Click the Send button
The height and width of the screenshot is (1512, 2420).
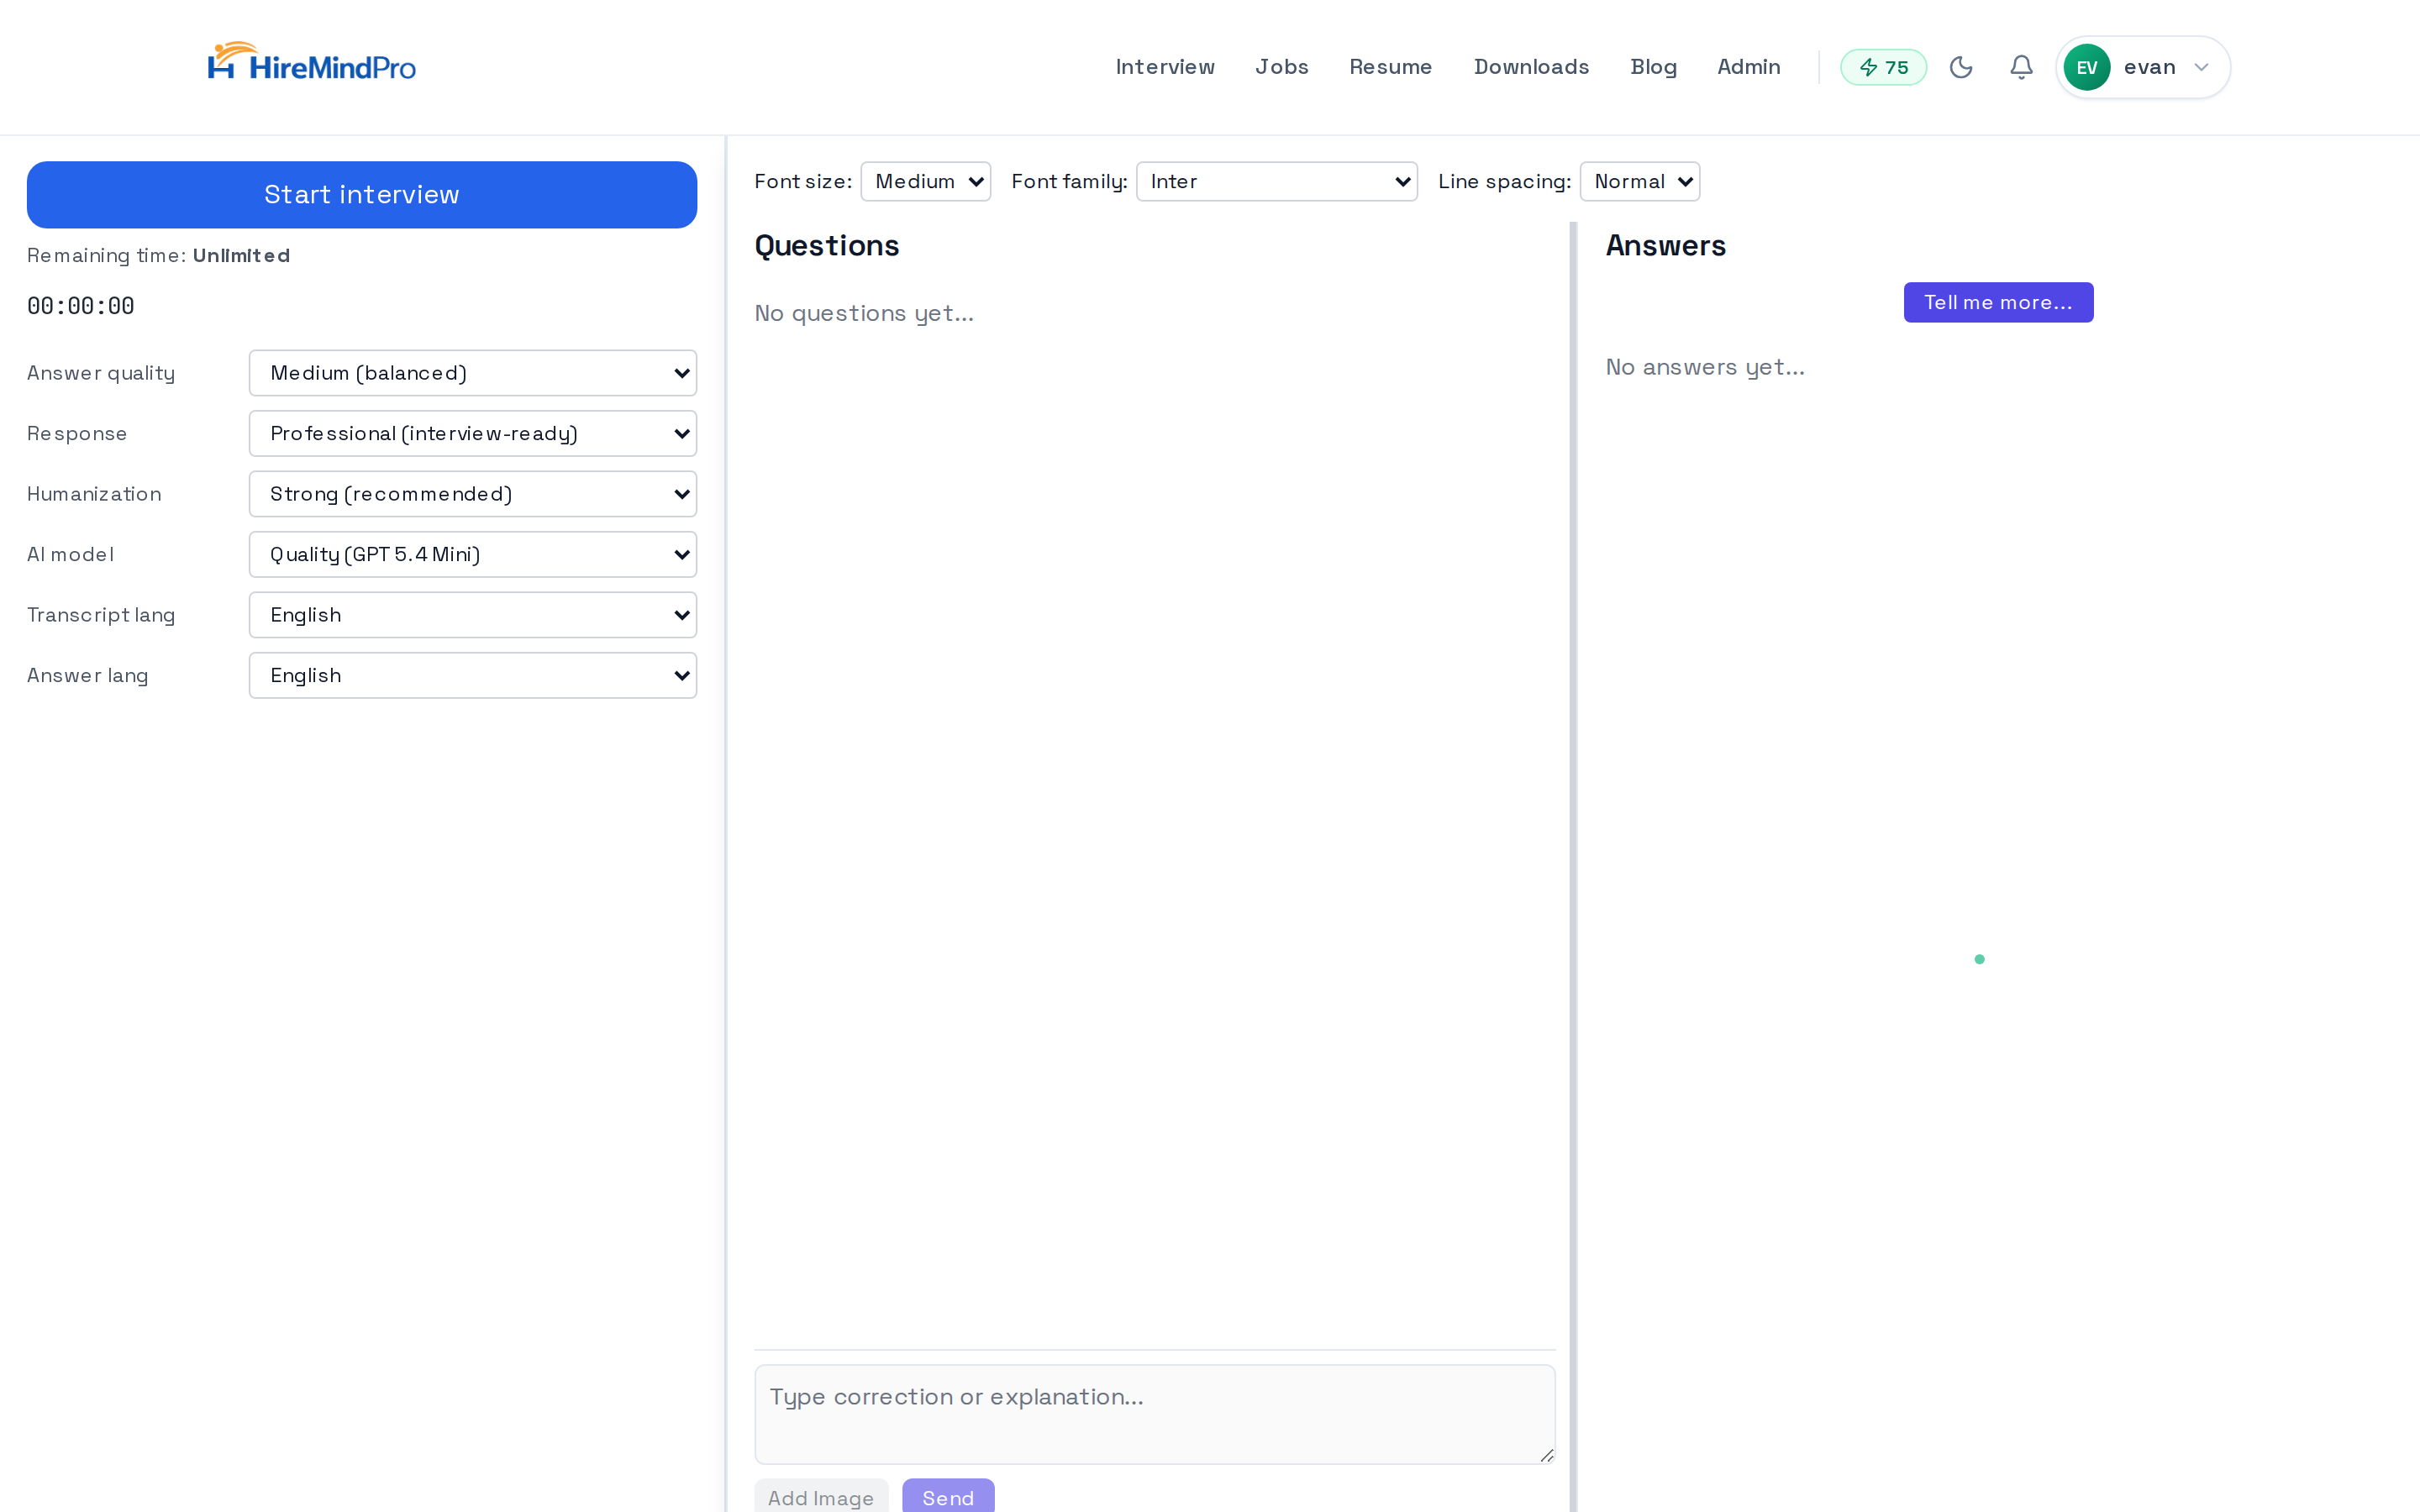(x=948, y=1496)
